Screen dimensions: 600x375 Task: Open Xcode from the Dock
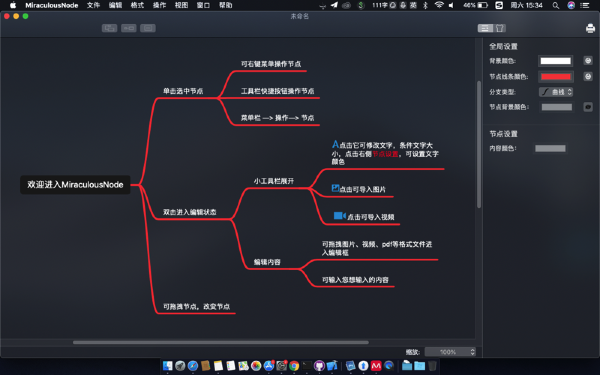[332, 366]
